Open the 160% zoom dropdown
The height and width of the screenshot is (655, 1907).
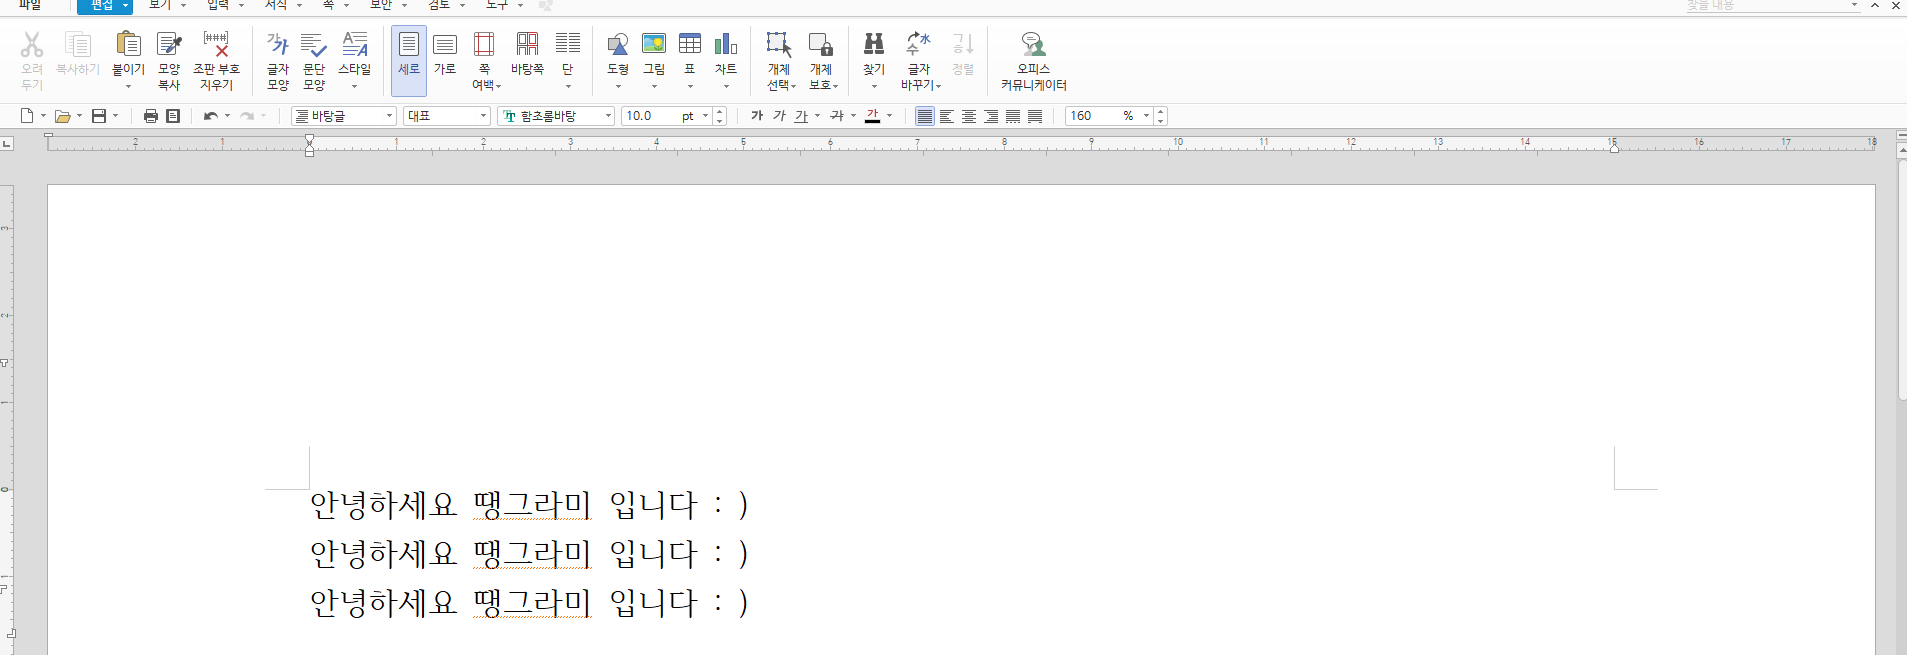pos(1146,116)
